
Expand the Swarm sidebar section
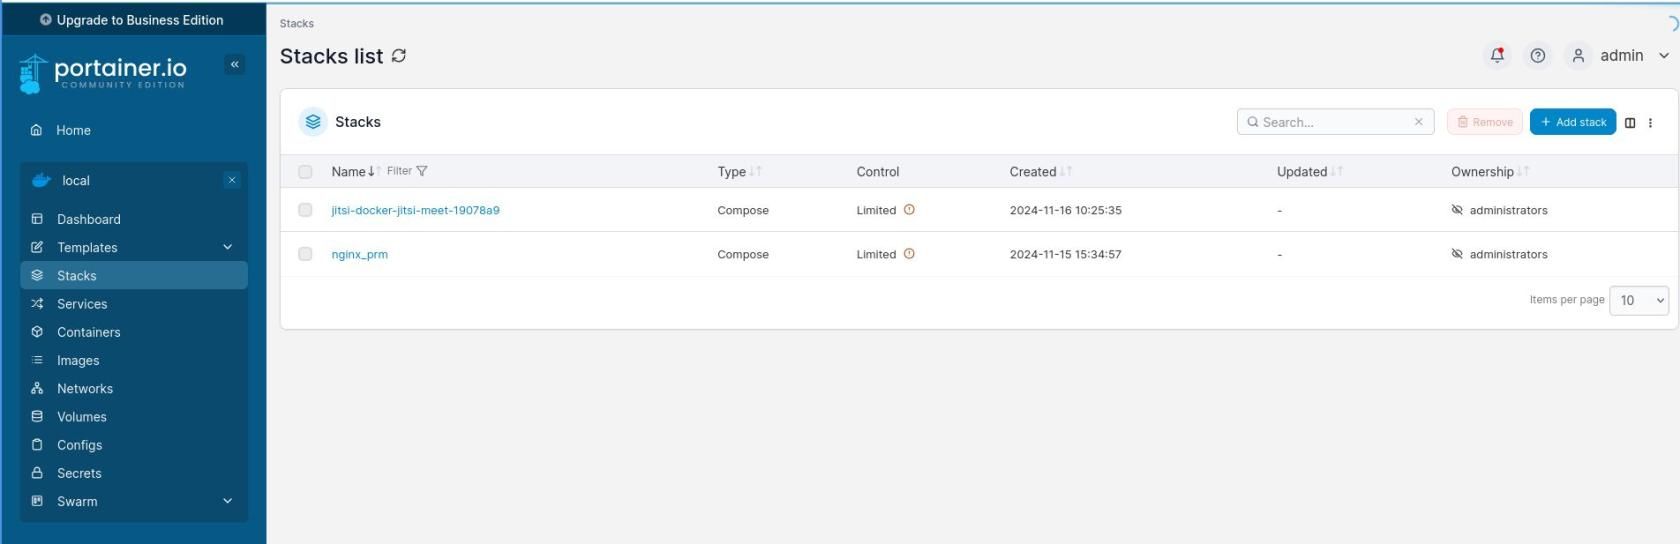[227, 501]
